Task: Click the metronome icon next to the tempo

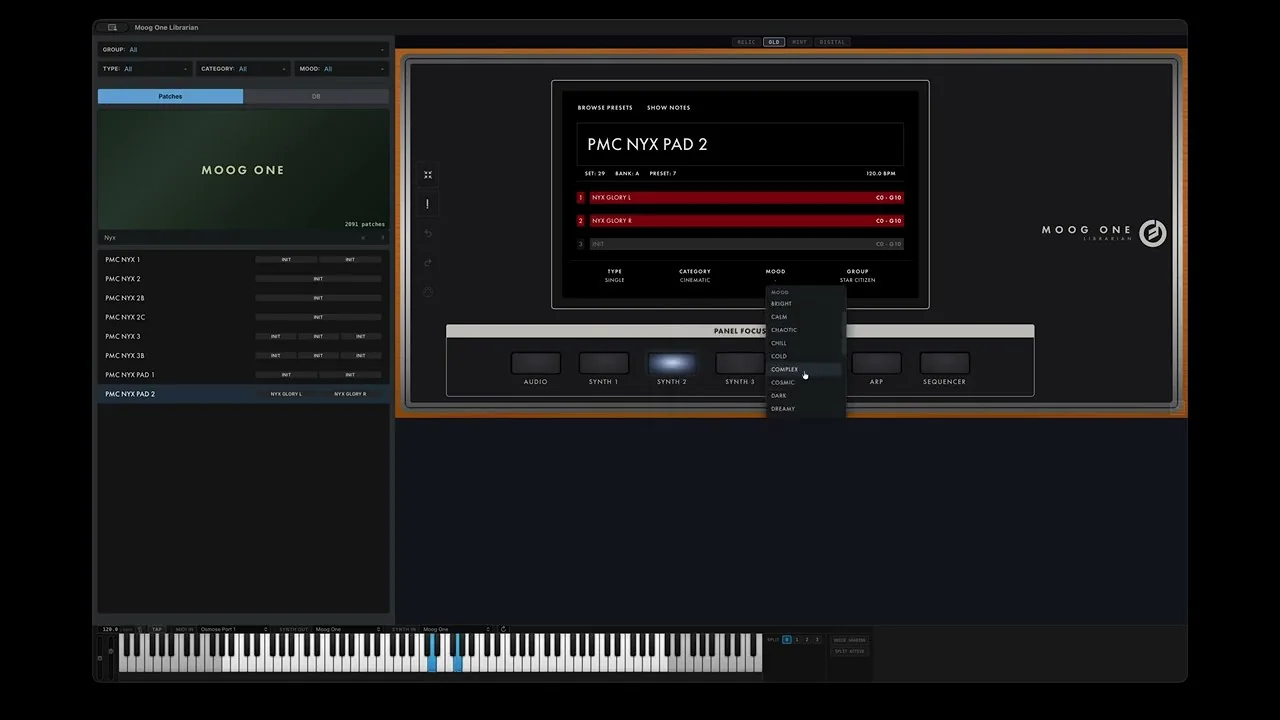Action: click(140, 629)
